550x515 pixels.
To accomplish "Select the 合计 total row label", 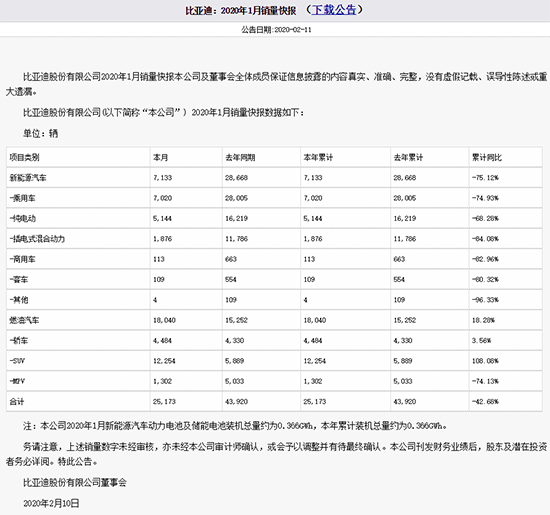I will (17, 402).
